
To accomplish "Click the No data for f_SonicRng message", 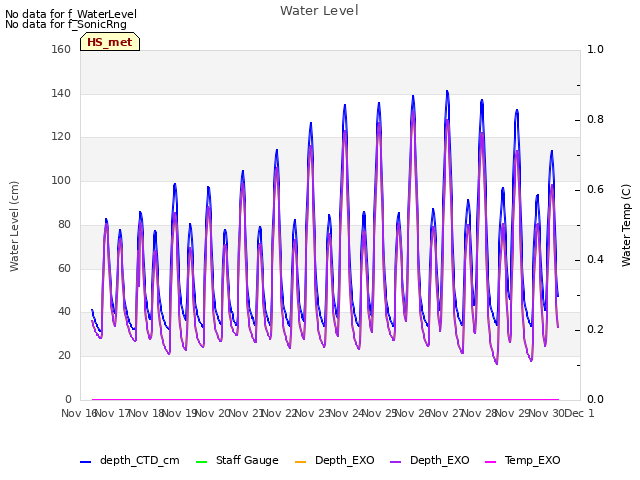I will click(x=66, y=24).
